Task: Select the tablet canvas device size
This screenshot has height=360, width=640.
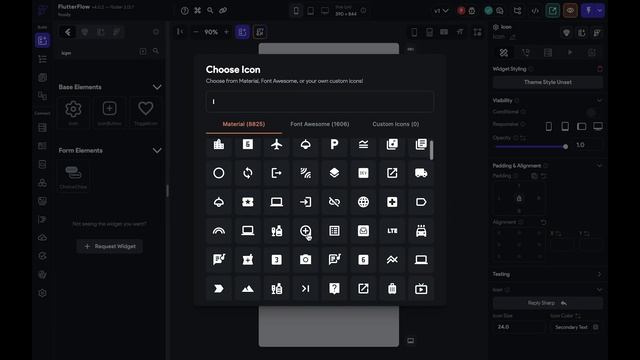Action: (x=311, y=11)
